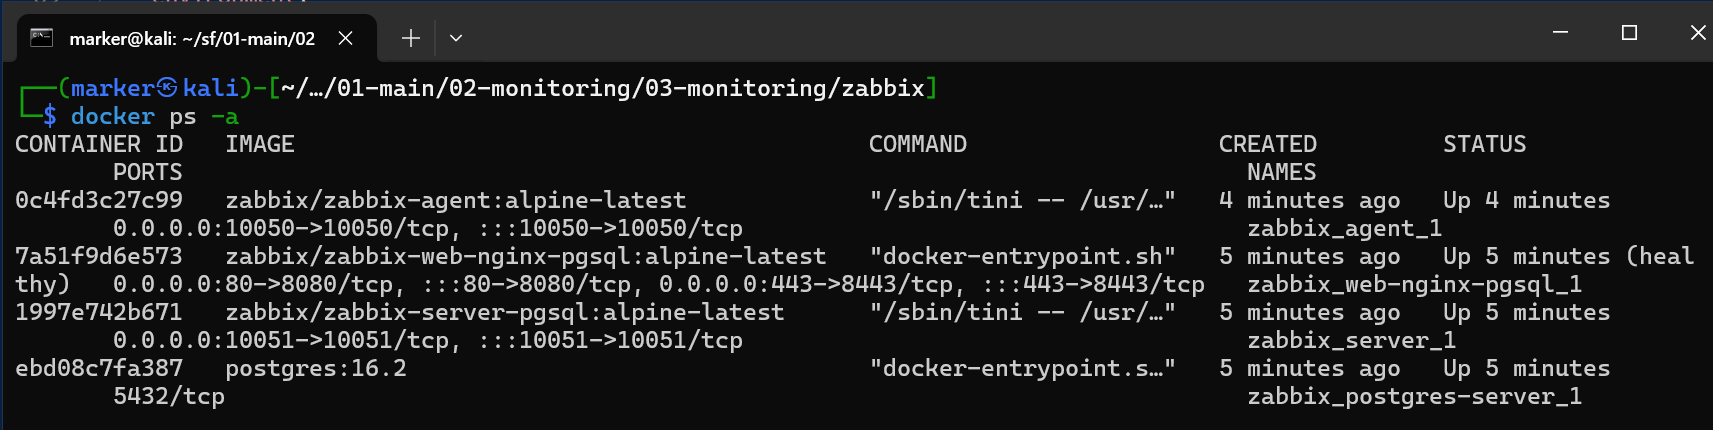Click the zabbix-agent:alpine-latest image name
This screenshot has width=1713, height=430.
tap(455, 200)
